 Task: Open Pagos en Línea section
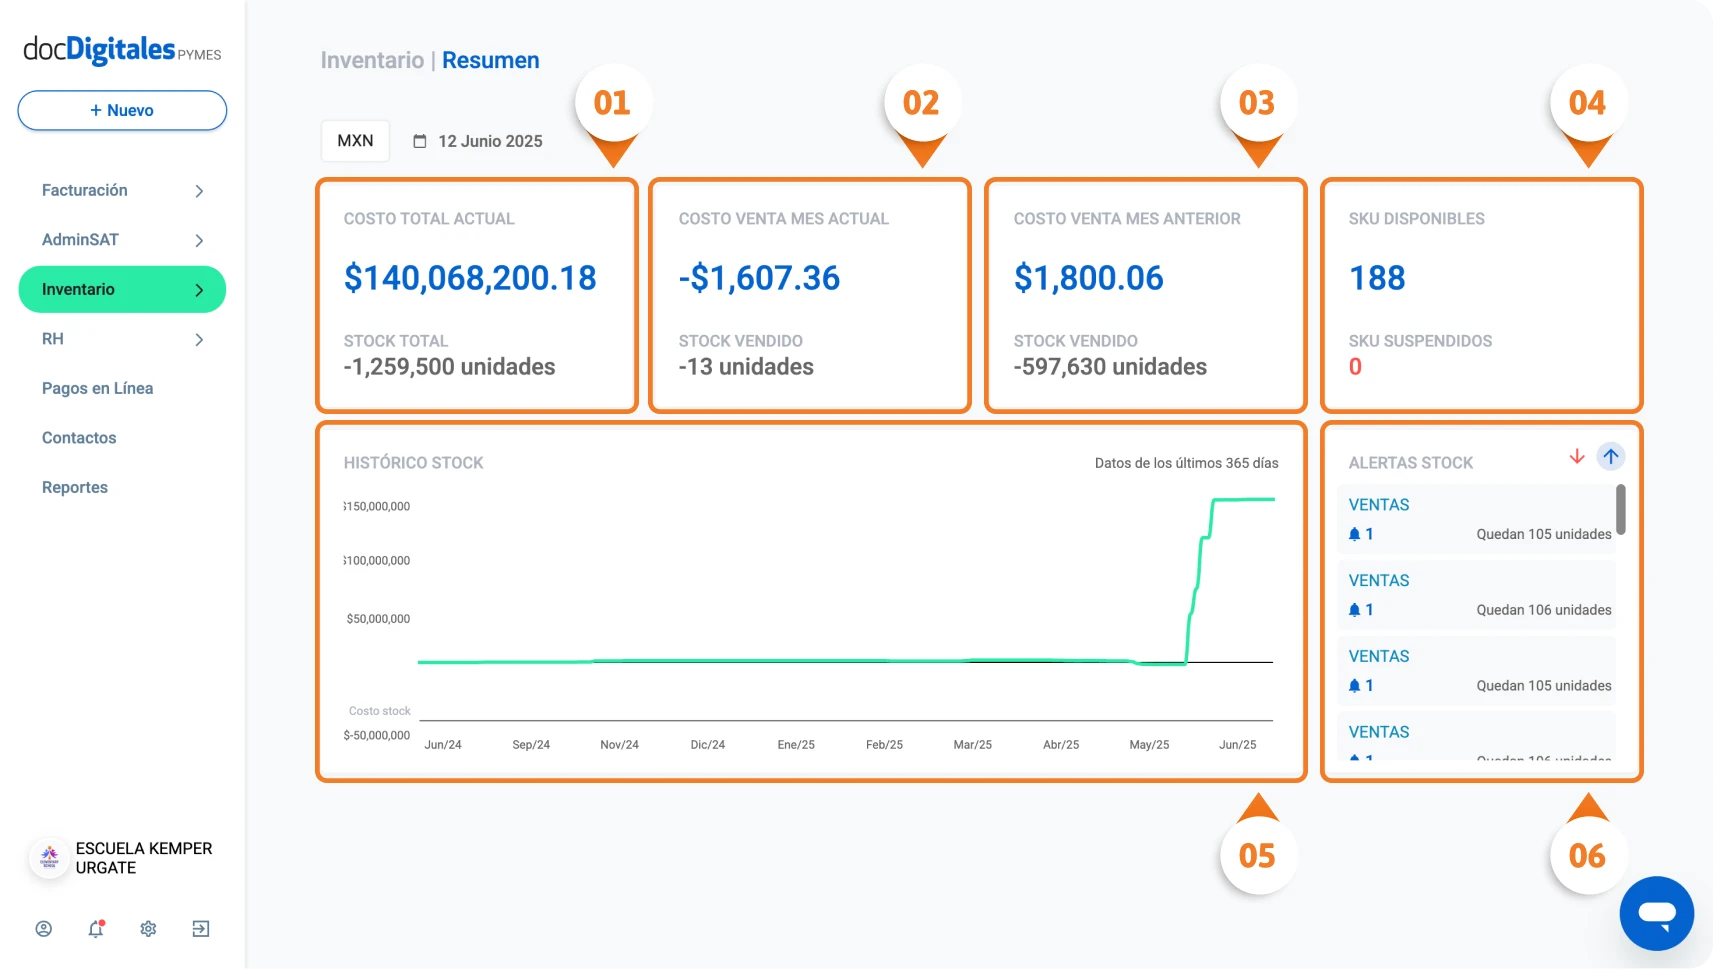97,388
